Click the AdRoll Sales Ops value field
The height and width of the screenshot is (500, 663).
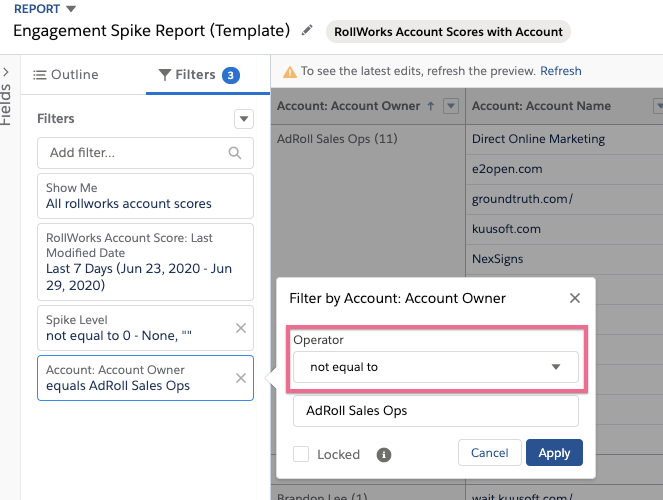436,411
